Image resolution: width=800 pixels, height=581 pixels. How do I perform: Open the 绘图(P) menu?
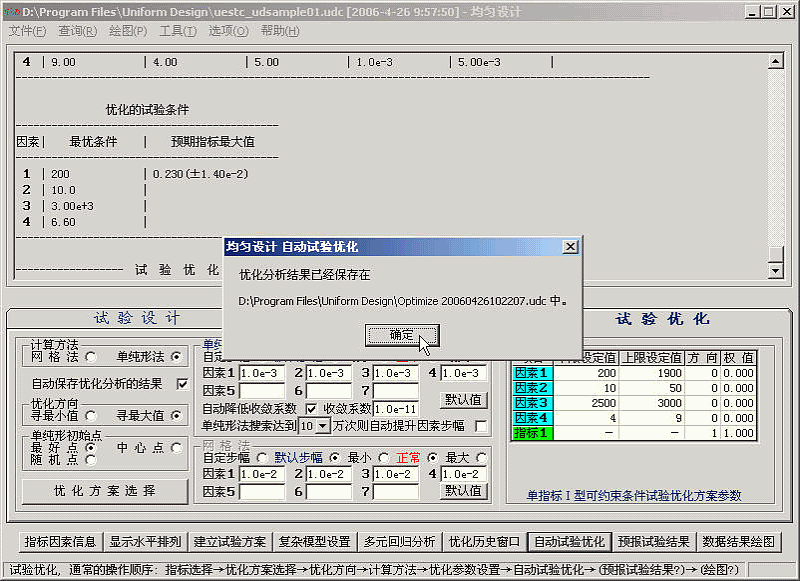coord(127,31)
